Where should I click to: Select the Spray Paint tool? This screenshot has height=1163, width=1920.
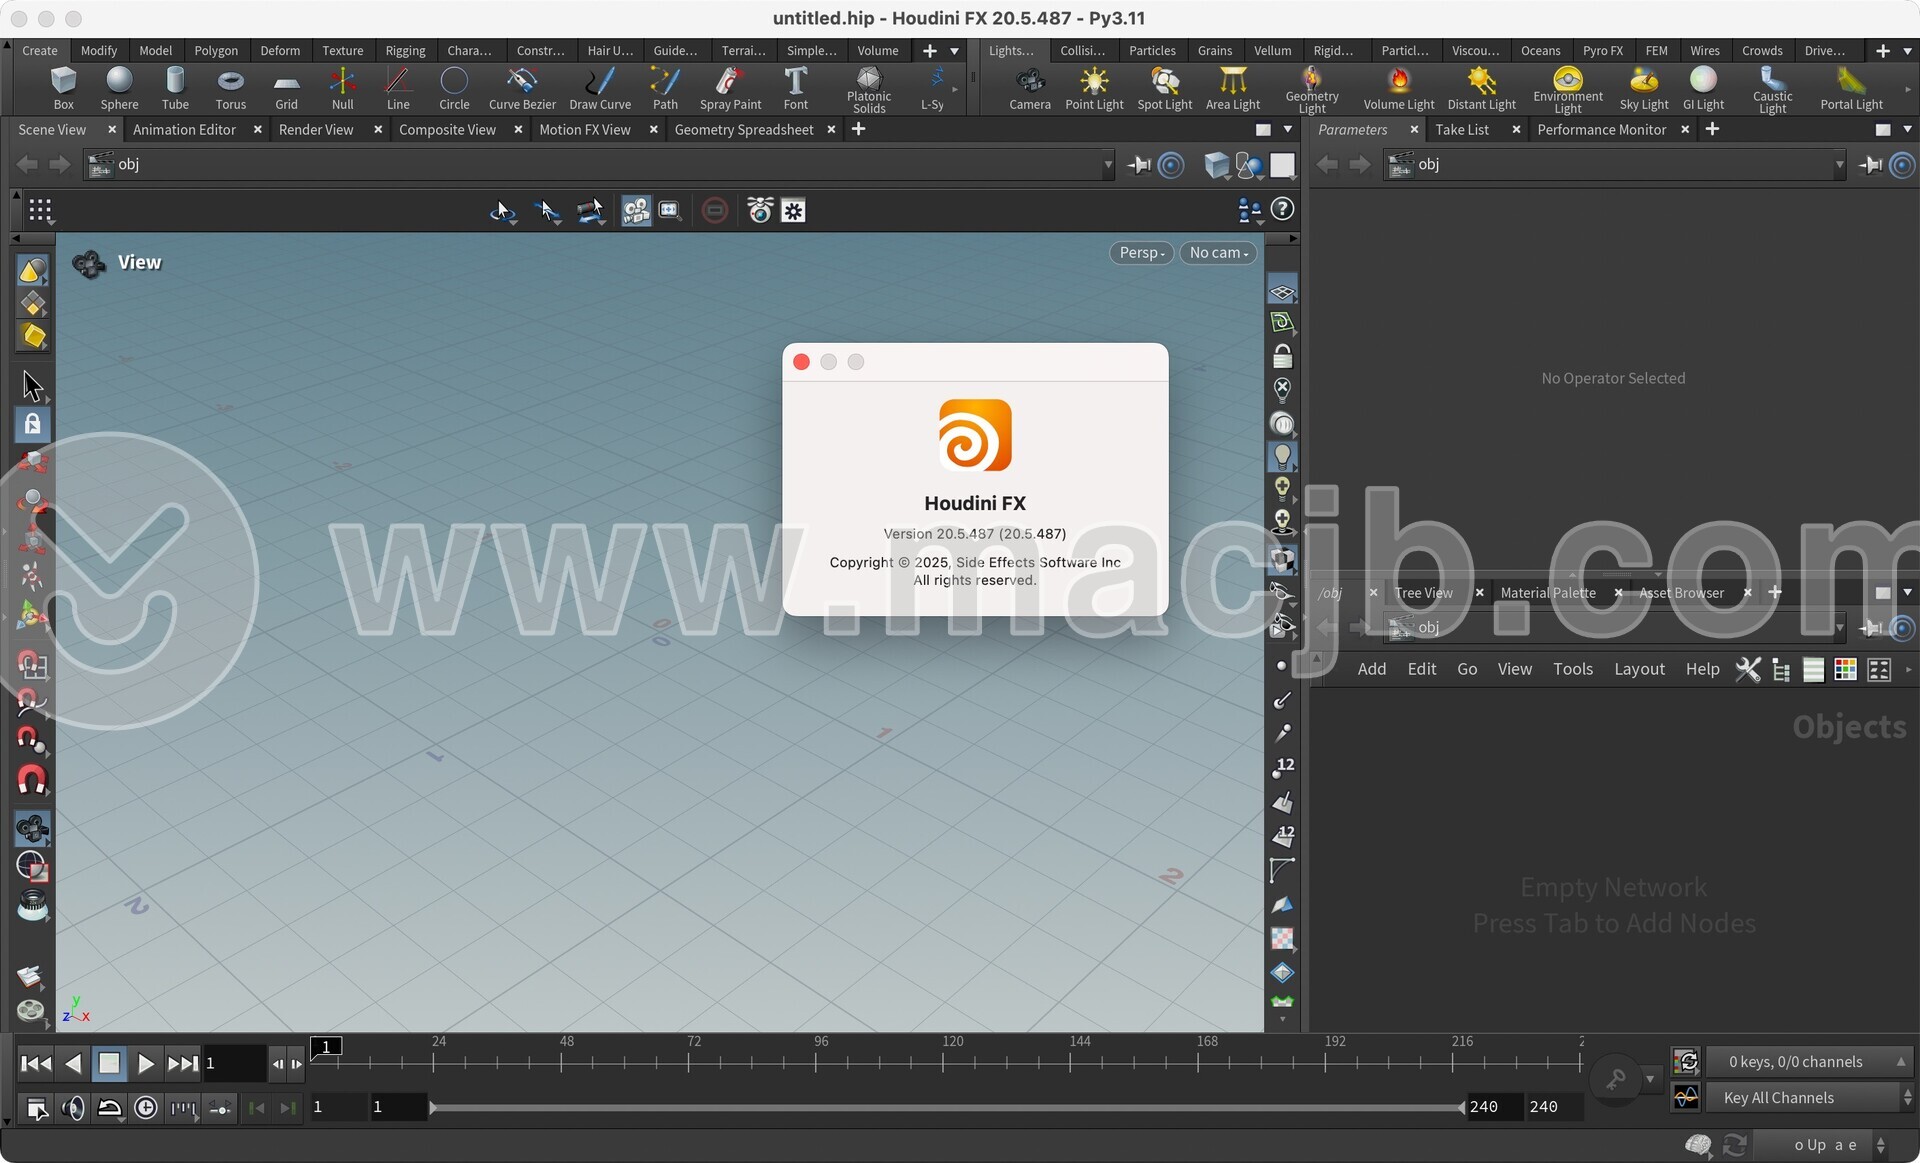coord(730,88)
